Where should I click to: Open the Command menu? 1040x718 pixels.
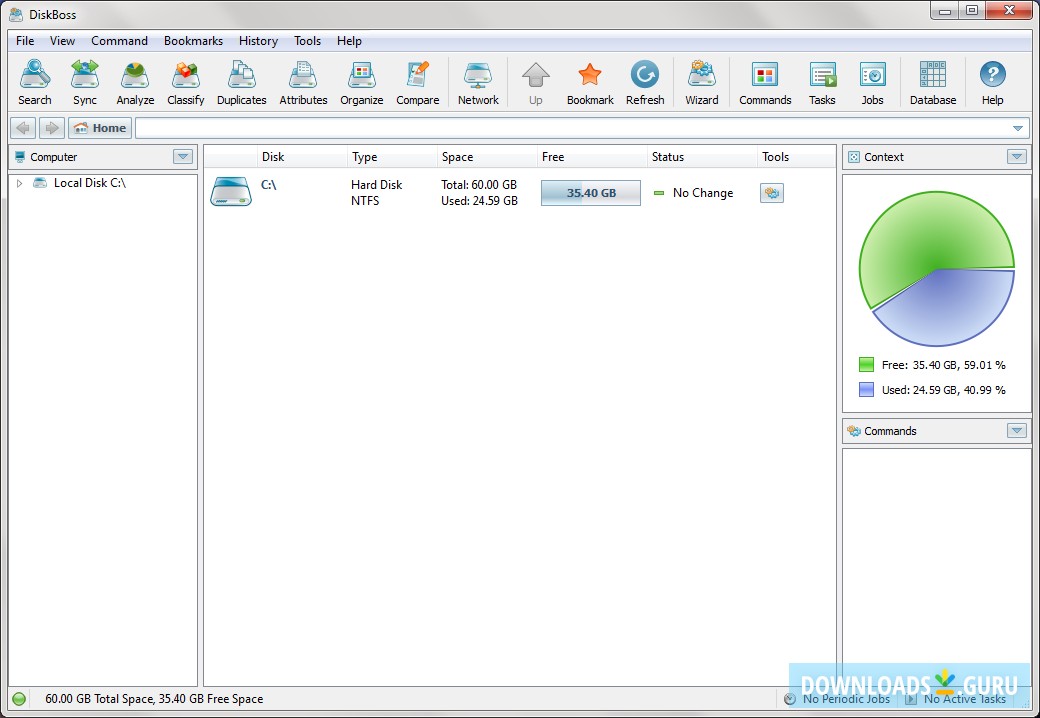[x=119, y=40]
